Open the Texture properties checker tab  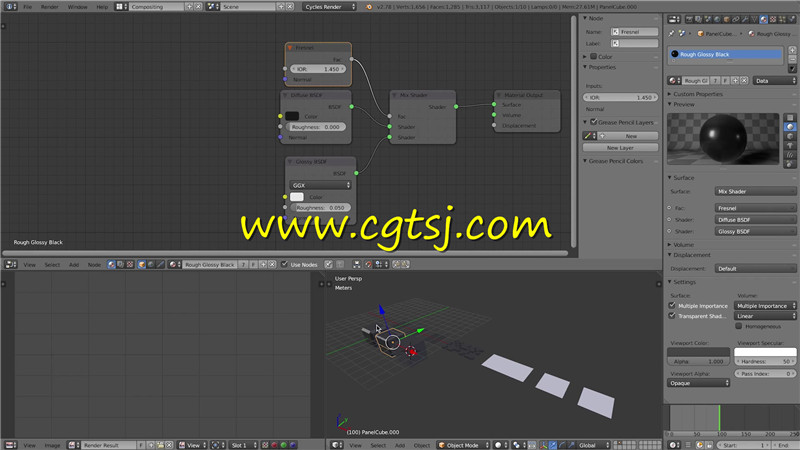click(x=773, y=19)
